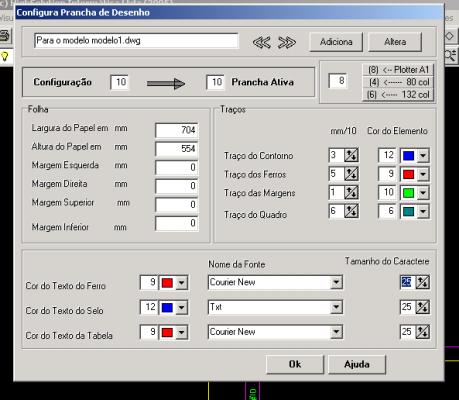Edit Traço das Margens color number 10
This screenshot has width=459, height=400.
pos(387,193)
